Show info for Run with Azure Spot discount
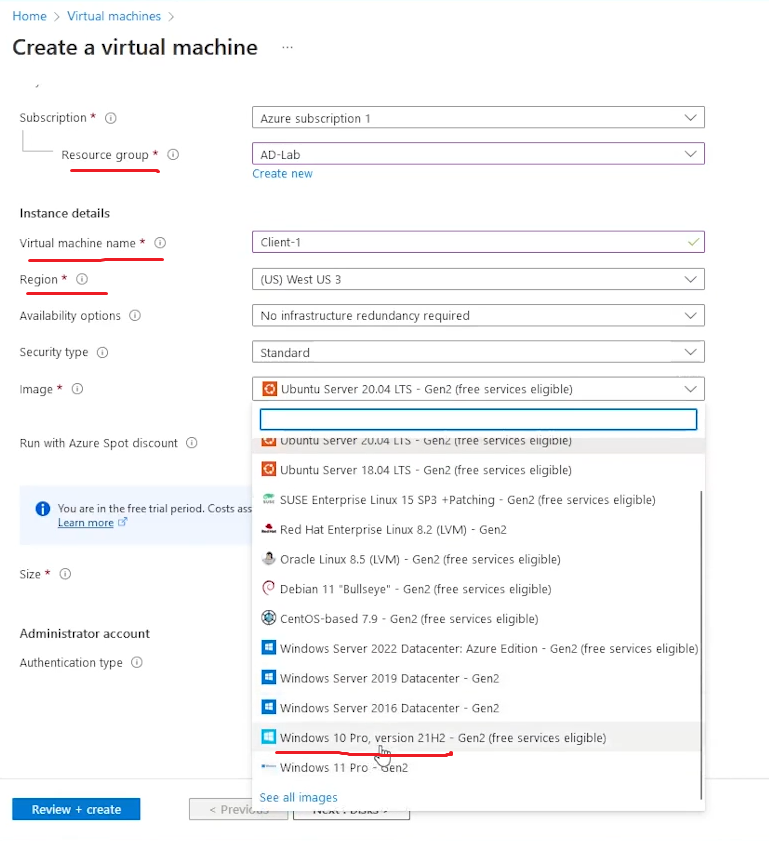 [191, 443]
